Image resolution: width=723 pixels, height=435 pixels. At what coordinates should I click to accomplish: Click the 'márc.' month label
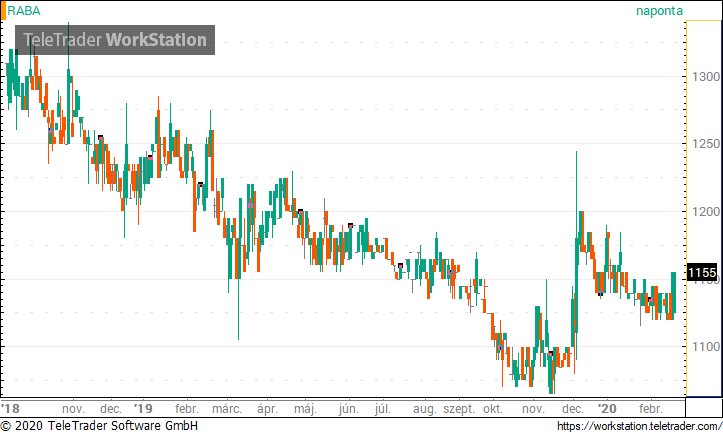click(227, 409)
